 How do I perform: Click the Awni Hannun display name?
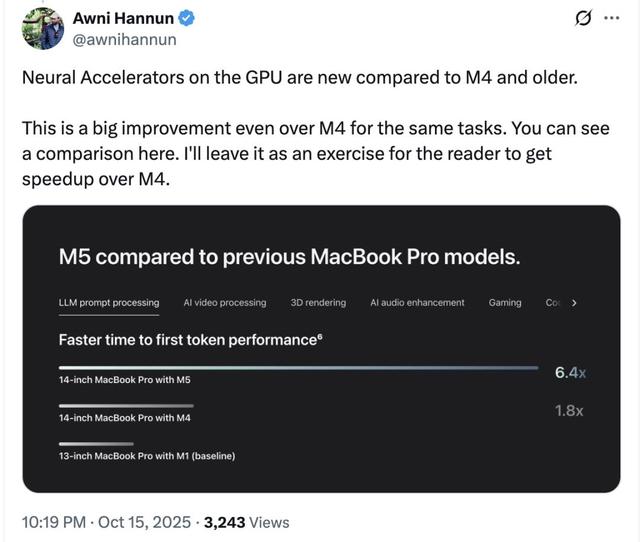point(119,18)
